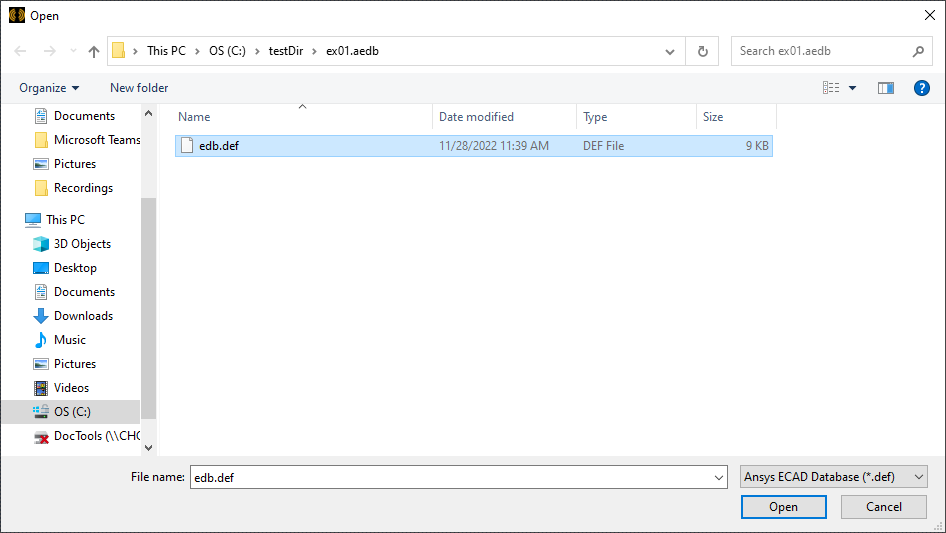
Task: Refresh the ex01.aedb folder view
Action: click(x=702, y=51)
